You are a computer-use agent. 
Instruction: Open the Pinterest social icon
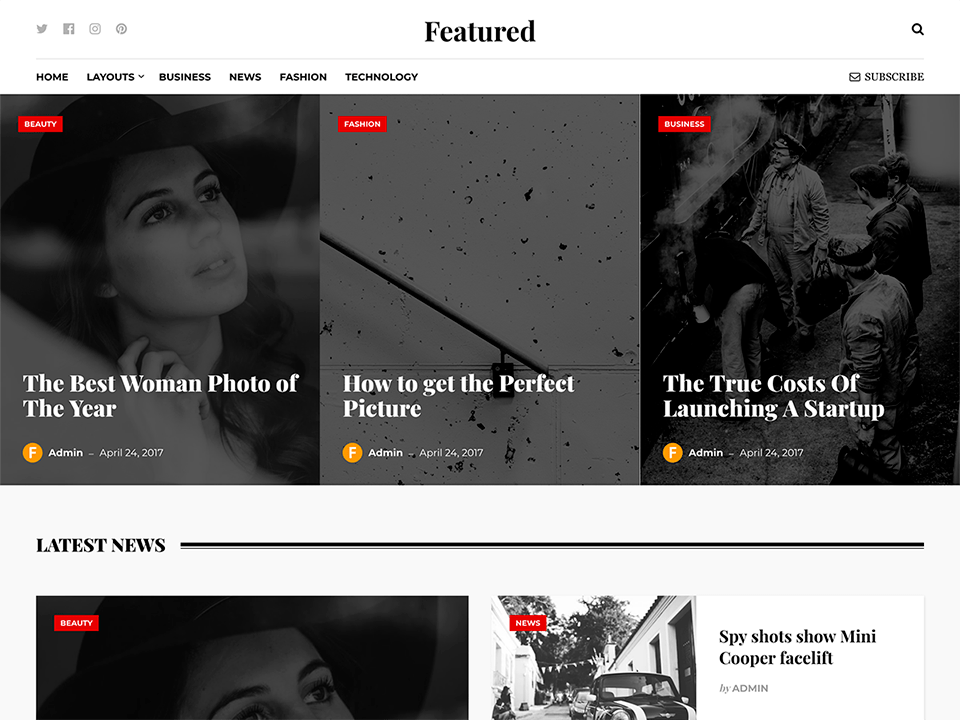pyautogui.click(x=121, y=29)
